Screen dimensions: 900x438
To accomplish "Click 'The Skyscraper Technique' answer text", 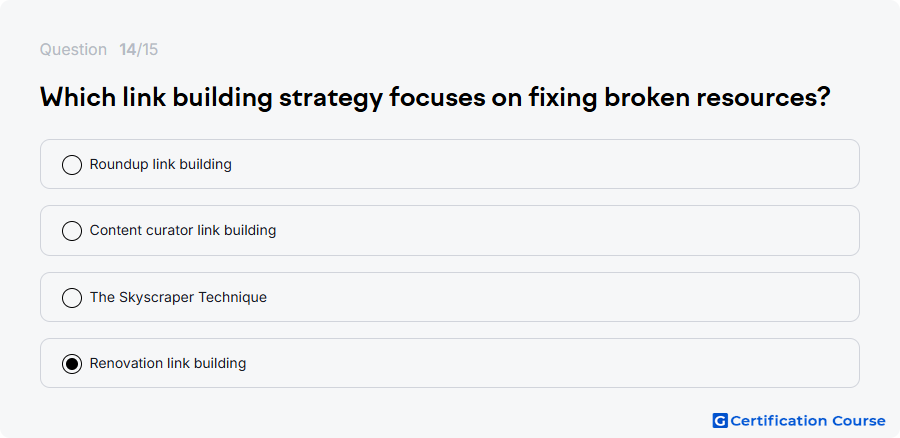I will pos(179,297).
